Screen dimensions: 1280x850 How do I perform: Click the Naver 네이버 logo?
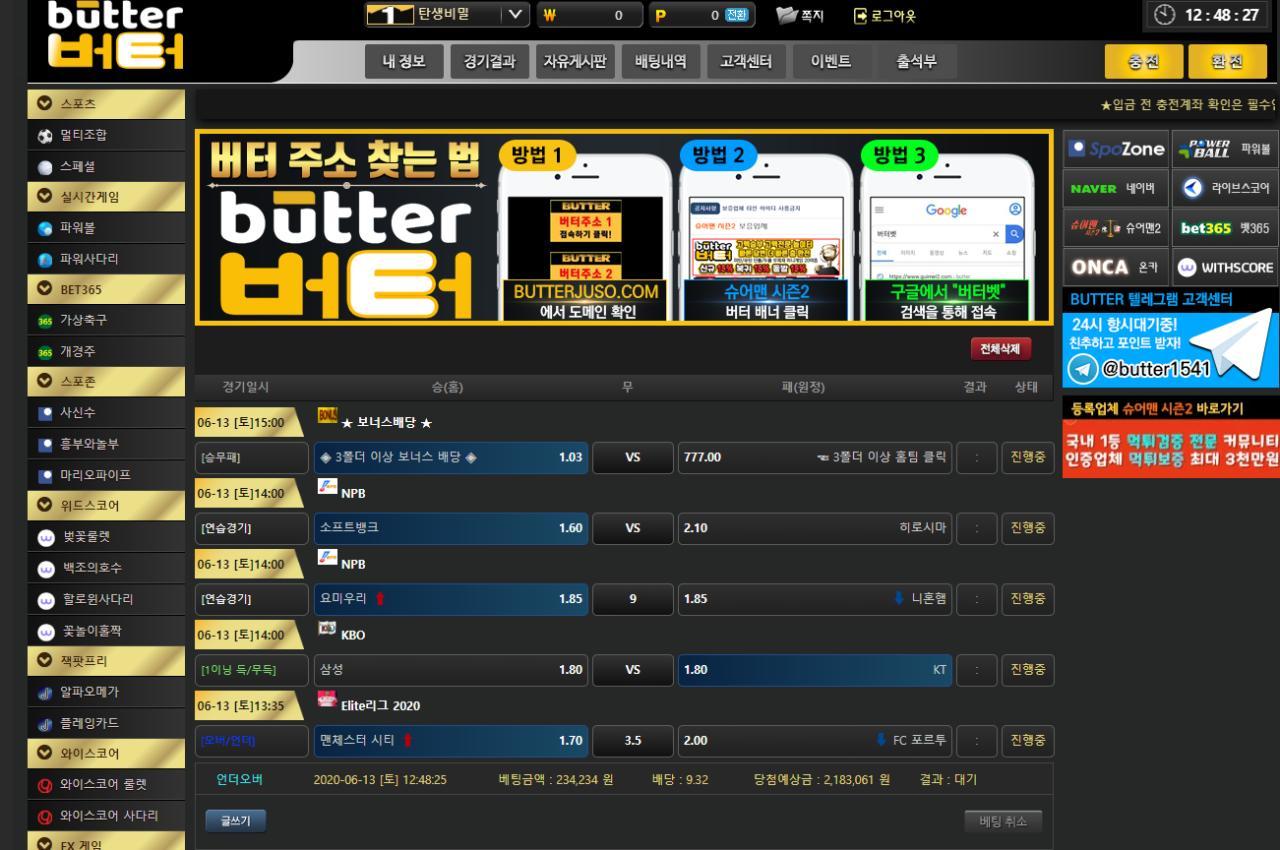1116,188
